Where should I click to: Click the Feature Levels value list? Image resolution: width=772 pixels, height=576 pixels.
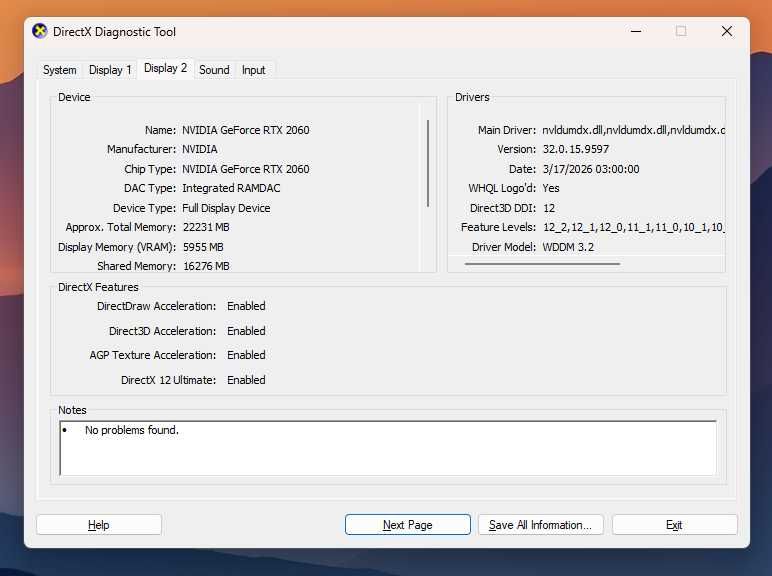point(634,227)
